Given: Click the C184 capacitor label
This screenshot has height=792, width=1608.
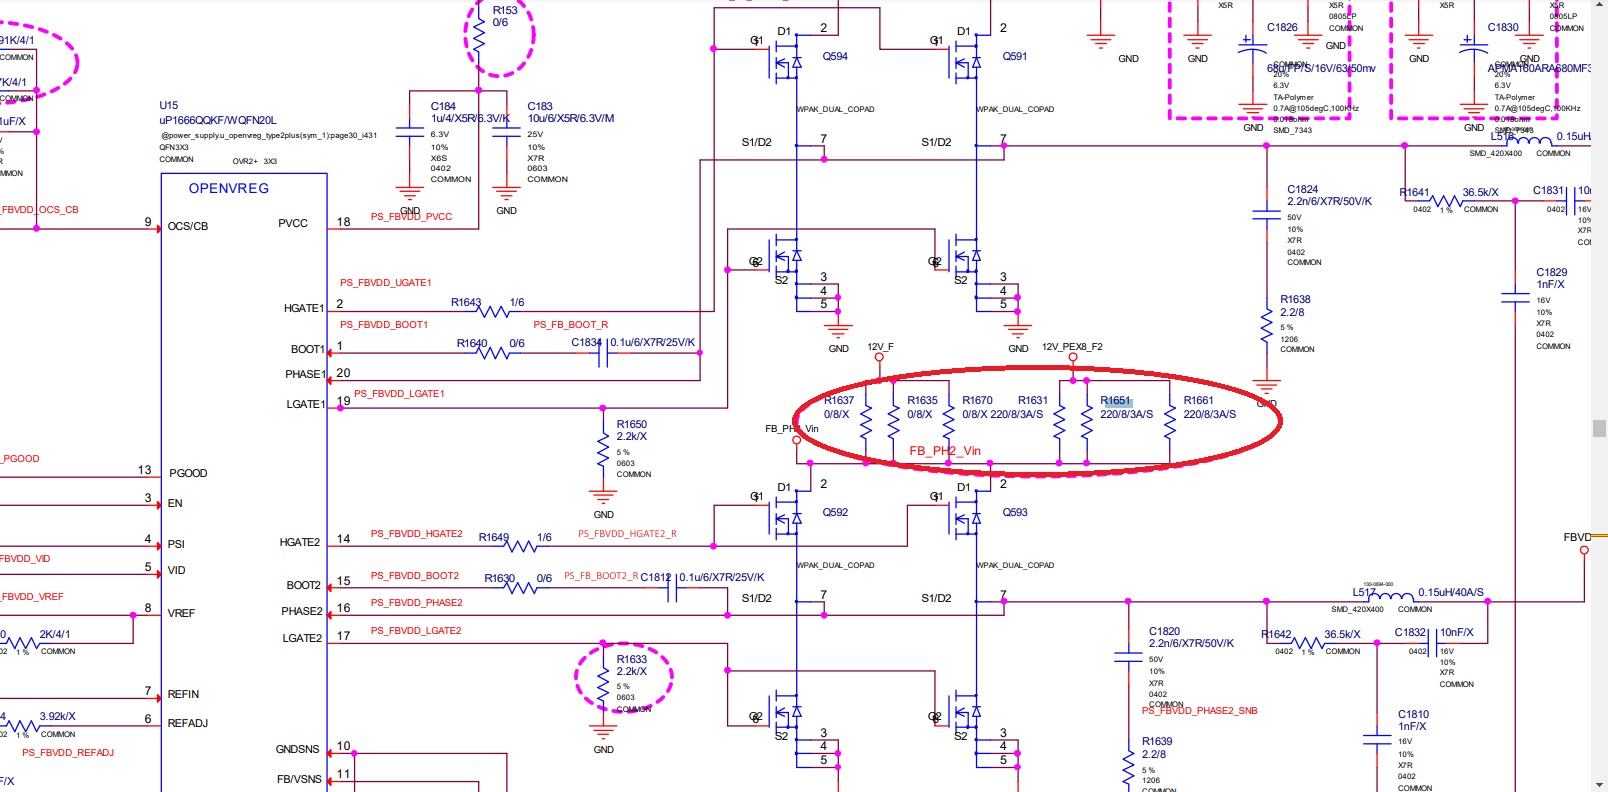Looking at the screenshot, I should (x=443, y=106).
